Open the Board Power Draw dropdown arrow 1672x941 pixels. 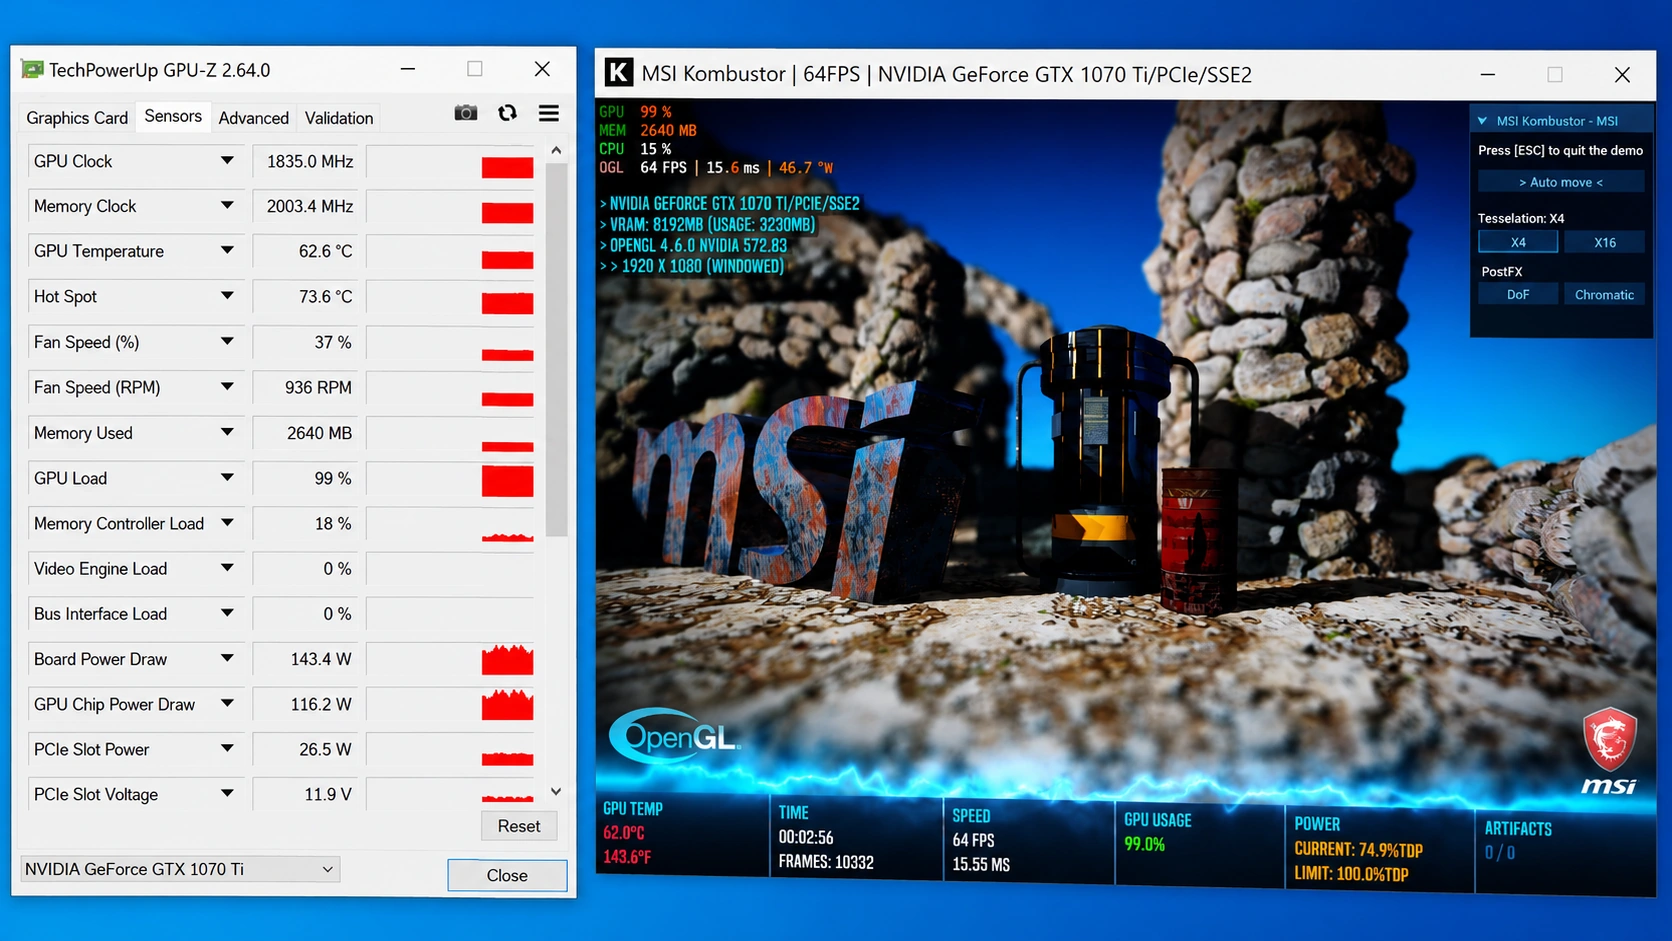point(227,659)
